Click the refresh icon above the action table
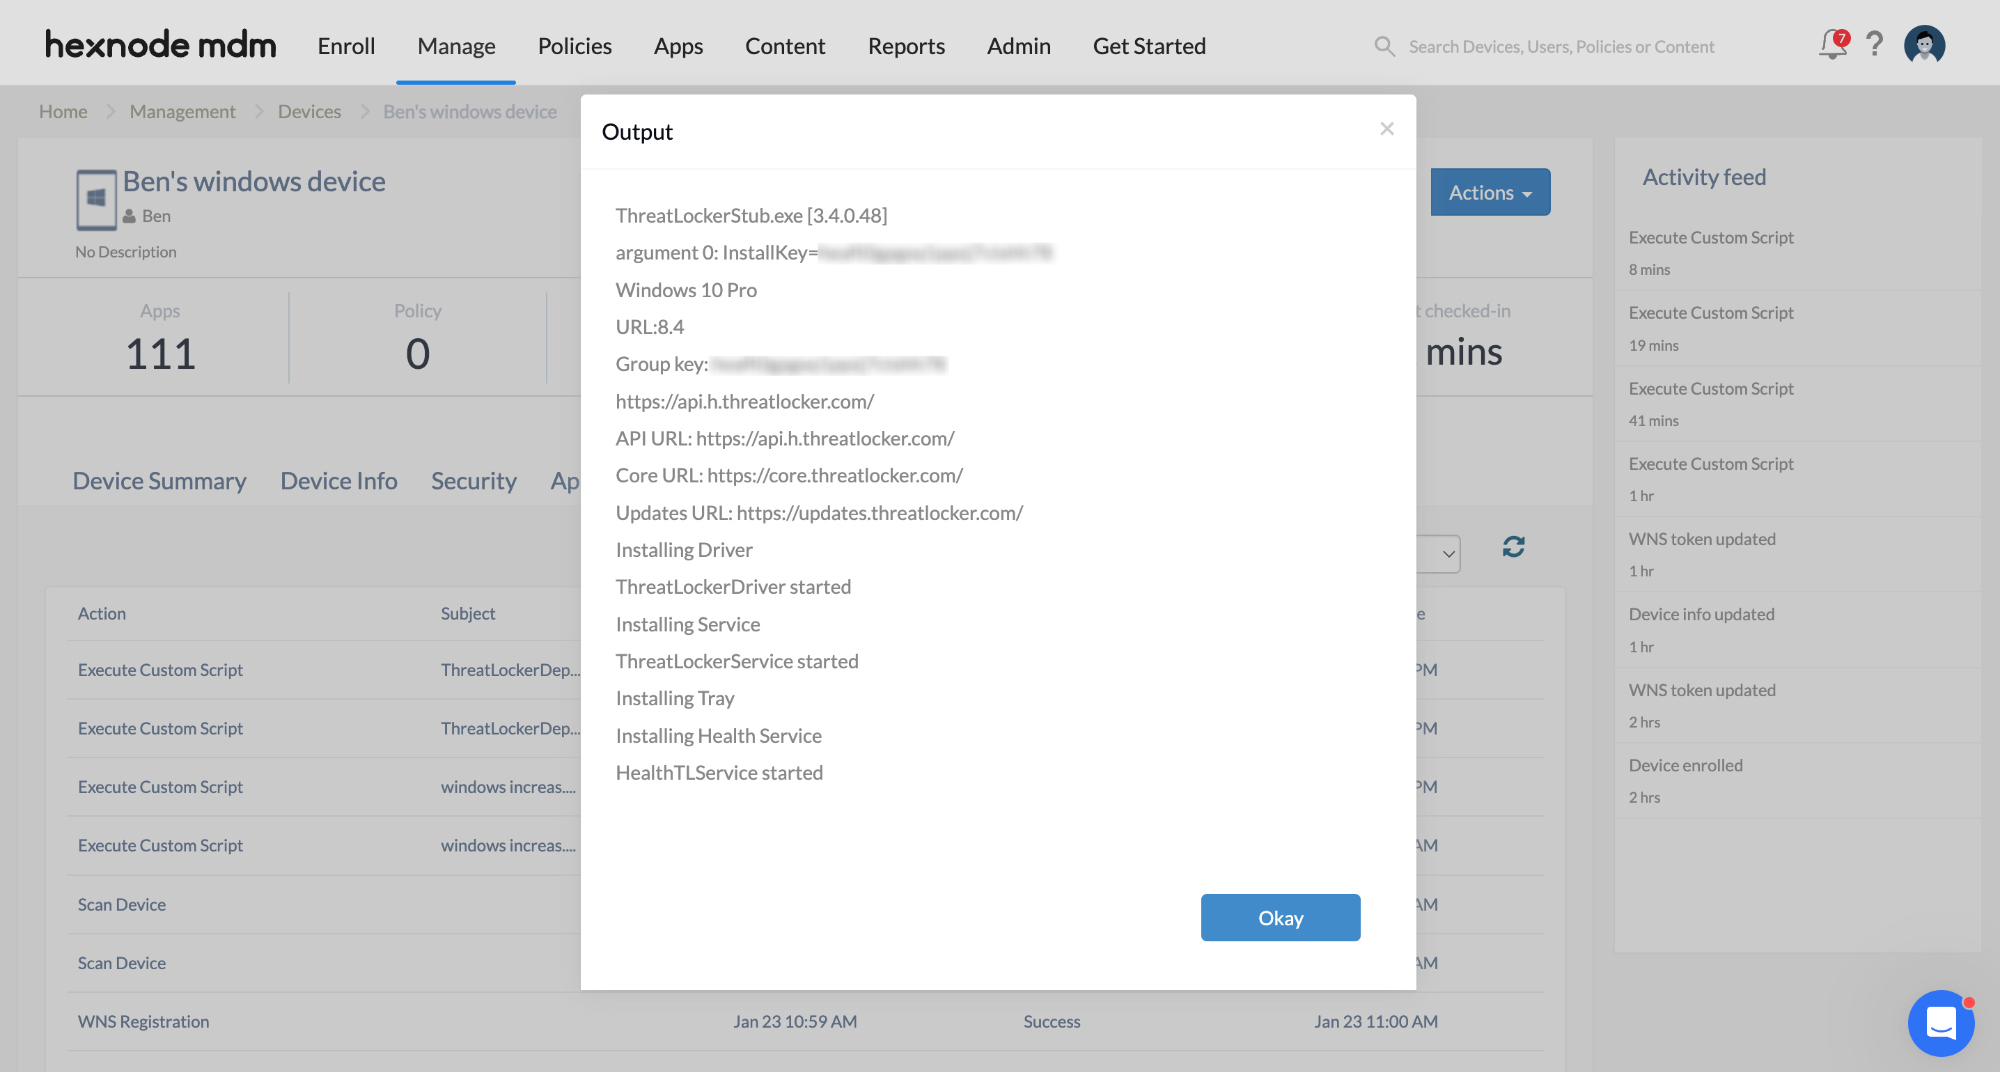This screenshot has width=2000, height=1072. [x=1514, y=547]
